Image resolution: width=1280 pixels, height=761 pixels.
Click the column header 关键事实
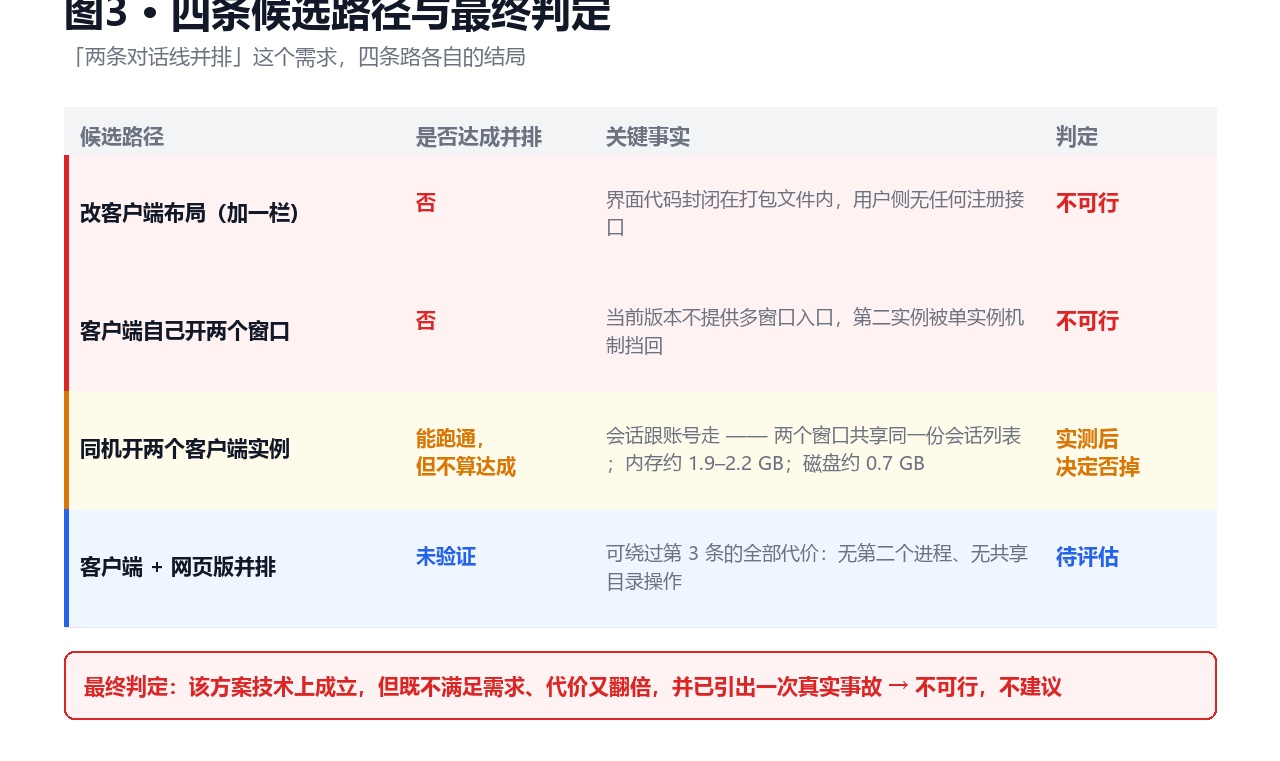coord(647,137)
